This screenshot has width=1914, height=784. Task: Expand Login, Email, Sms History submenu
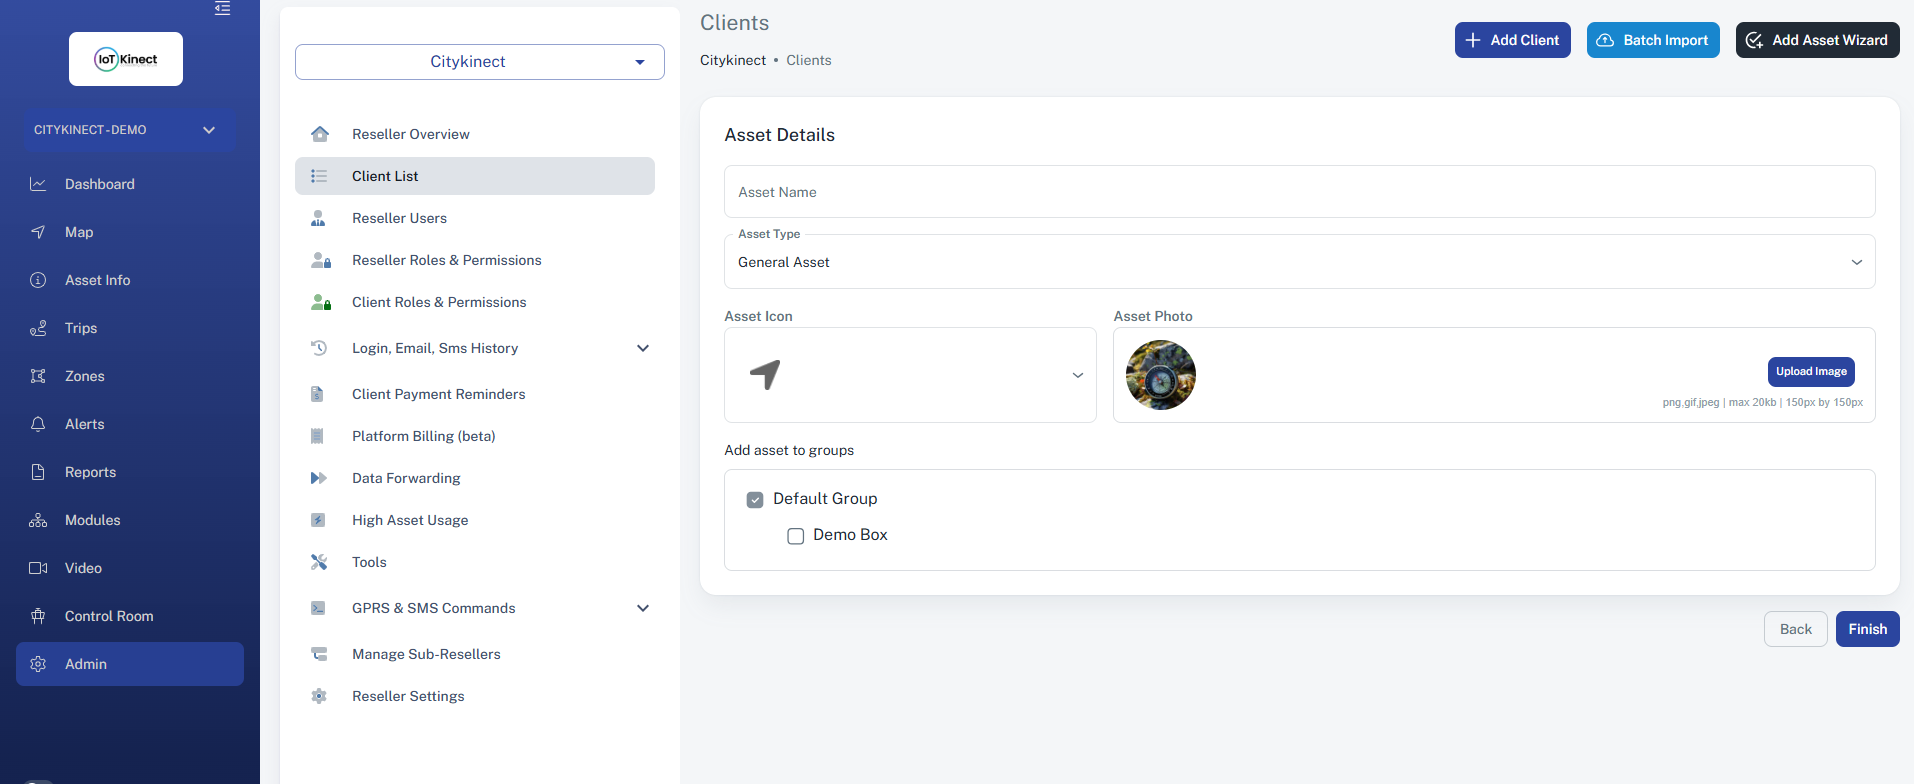[x=642, y=348]
